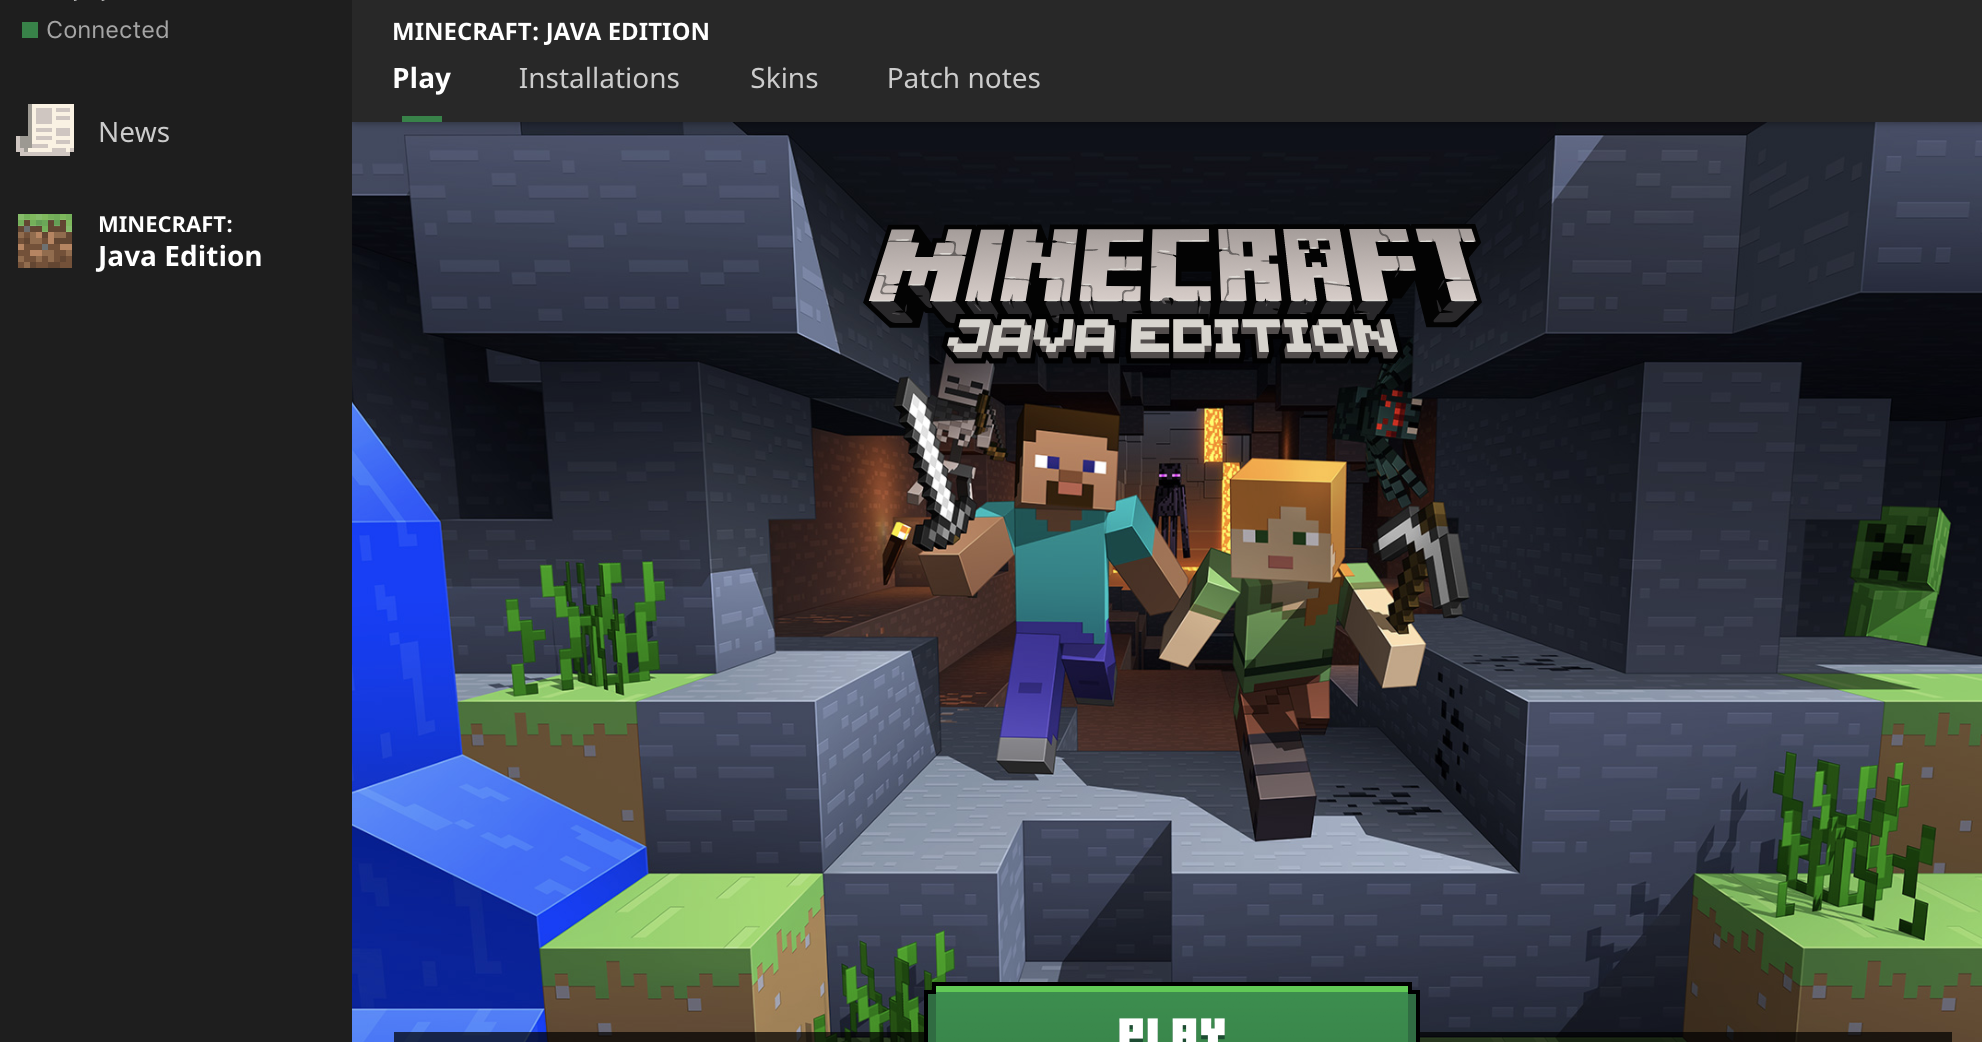1982x1042 pixels.
Task: Open the News sidebar label
Action: tap(134, 132)
